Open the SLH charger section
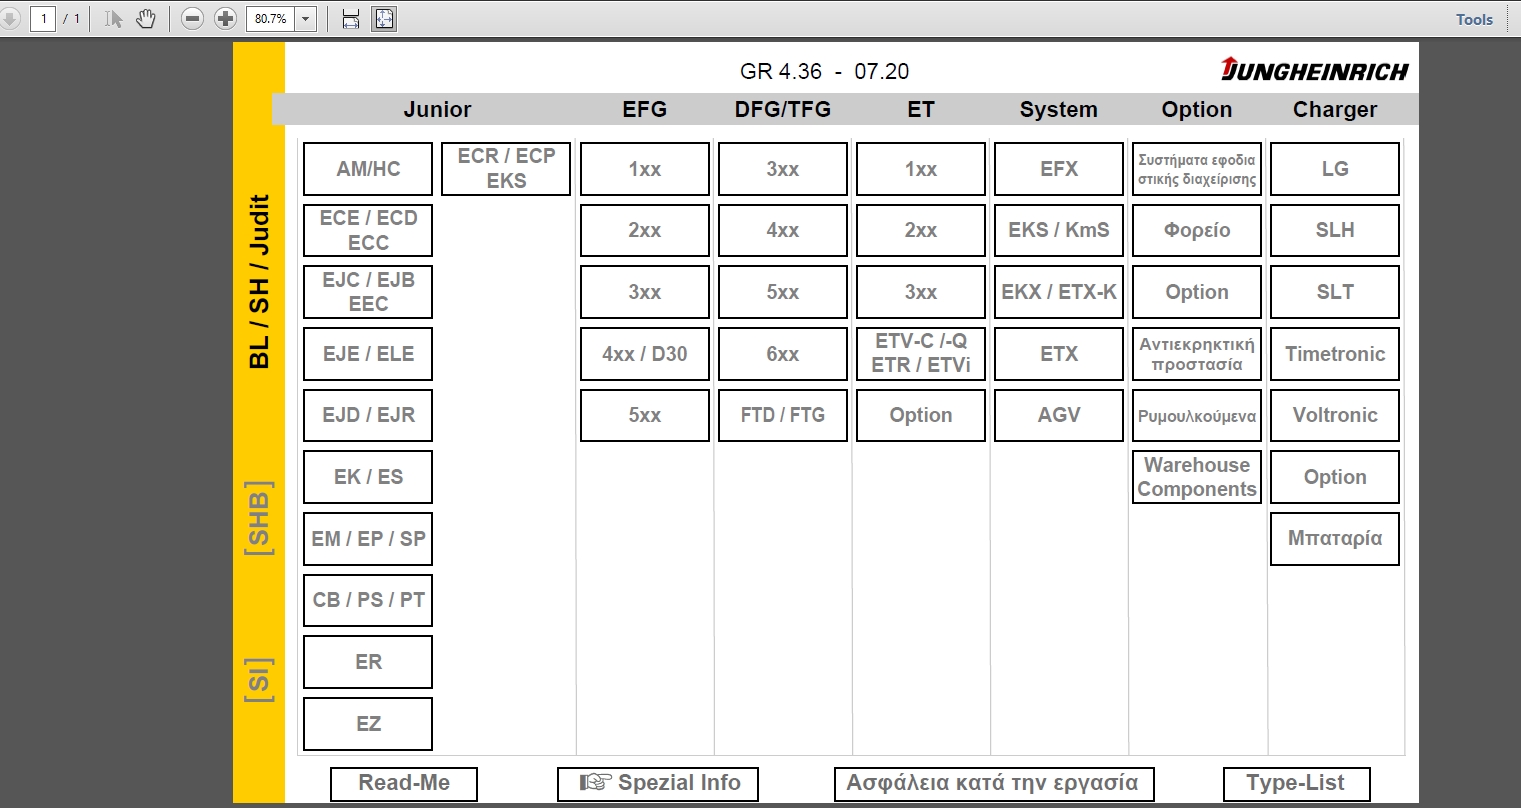 click(x=1335, y=230)
